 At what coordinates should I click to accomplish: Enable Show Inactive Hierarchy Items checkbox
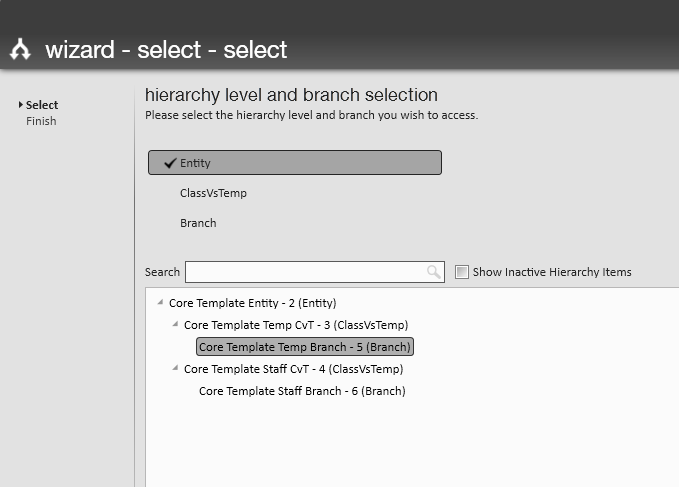(462, 272)
